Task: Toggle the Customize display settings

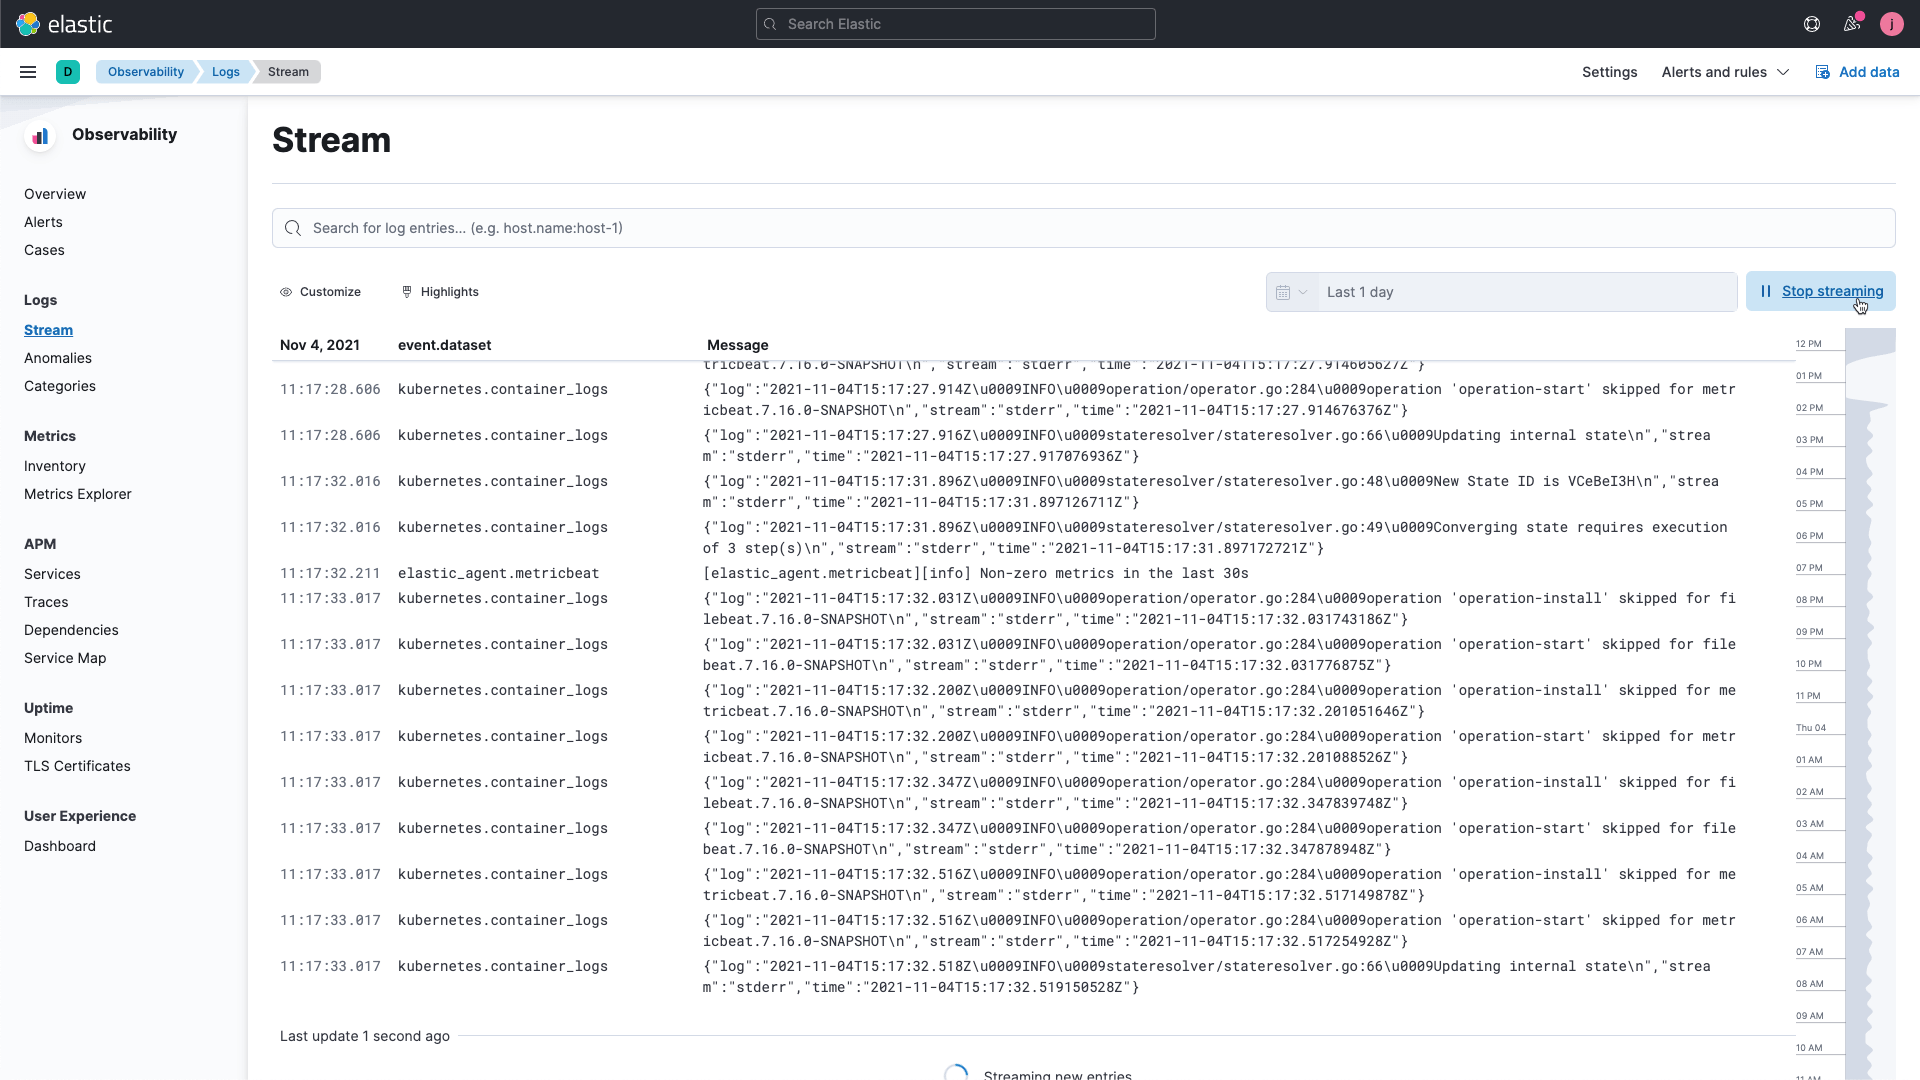Action: coord(320,291)
